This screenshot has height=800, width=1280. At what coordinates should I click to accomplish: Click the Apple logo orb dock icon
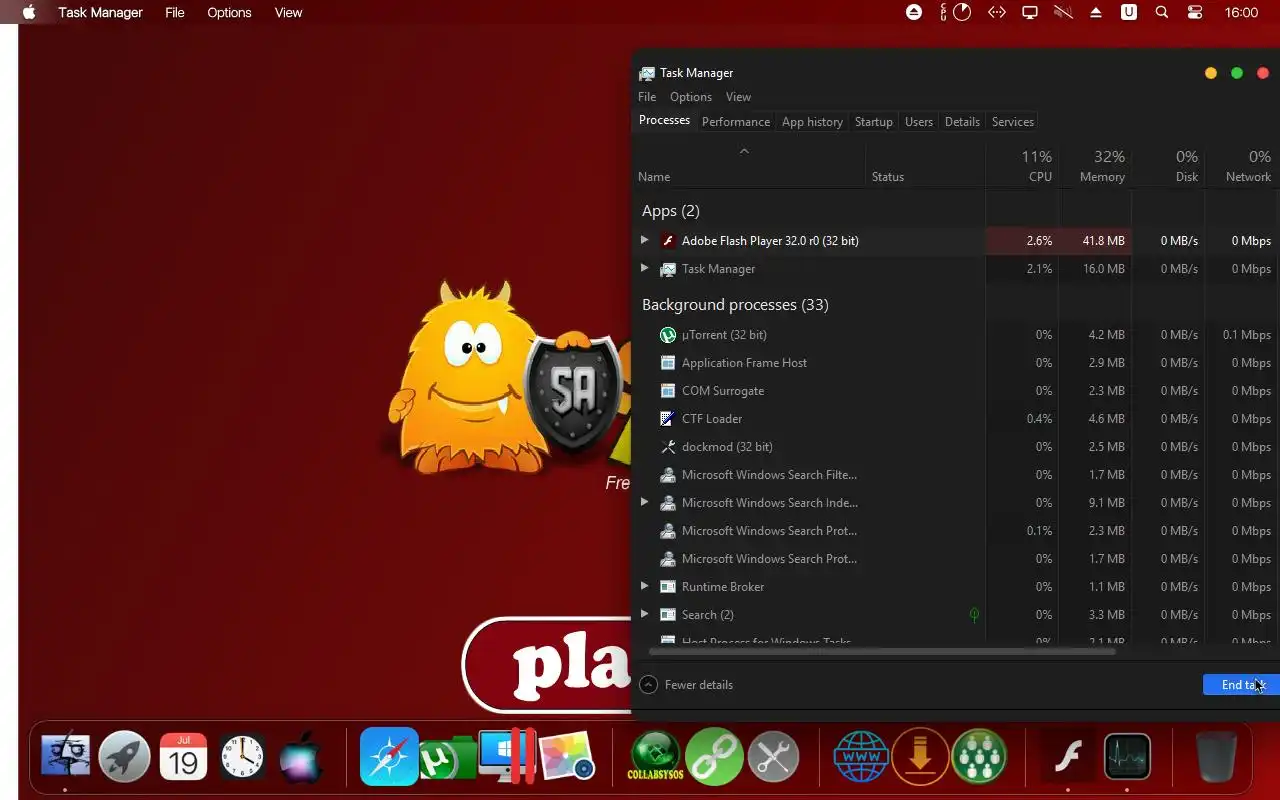point(301,756)
